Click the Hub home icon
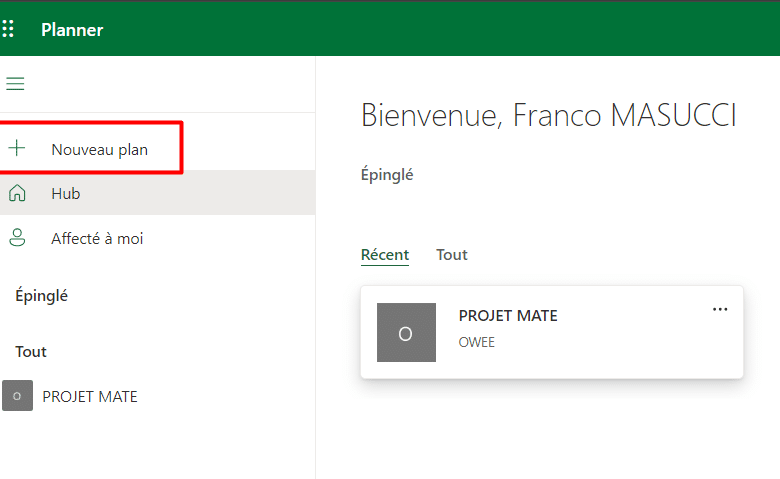 point(17,193)
